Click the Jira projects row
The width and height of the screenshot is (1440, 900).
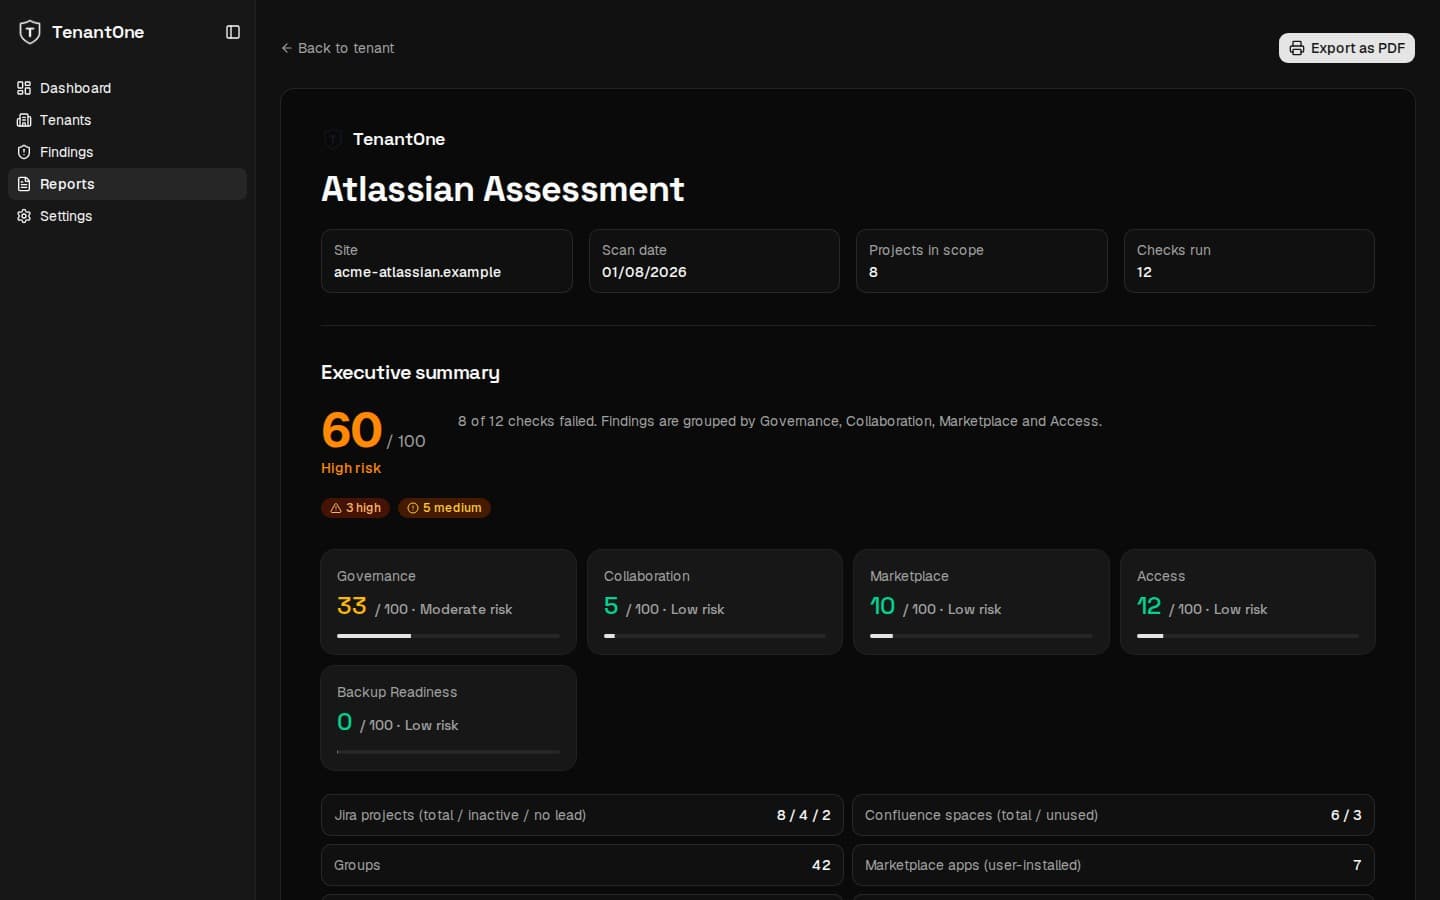point(582,815)
